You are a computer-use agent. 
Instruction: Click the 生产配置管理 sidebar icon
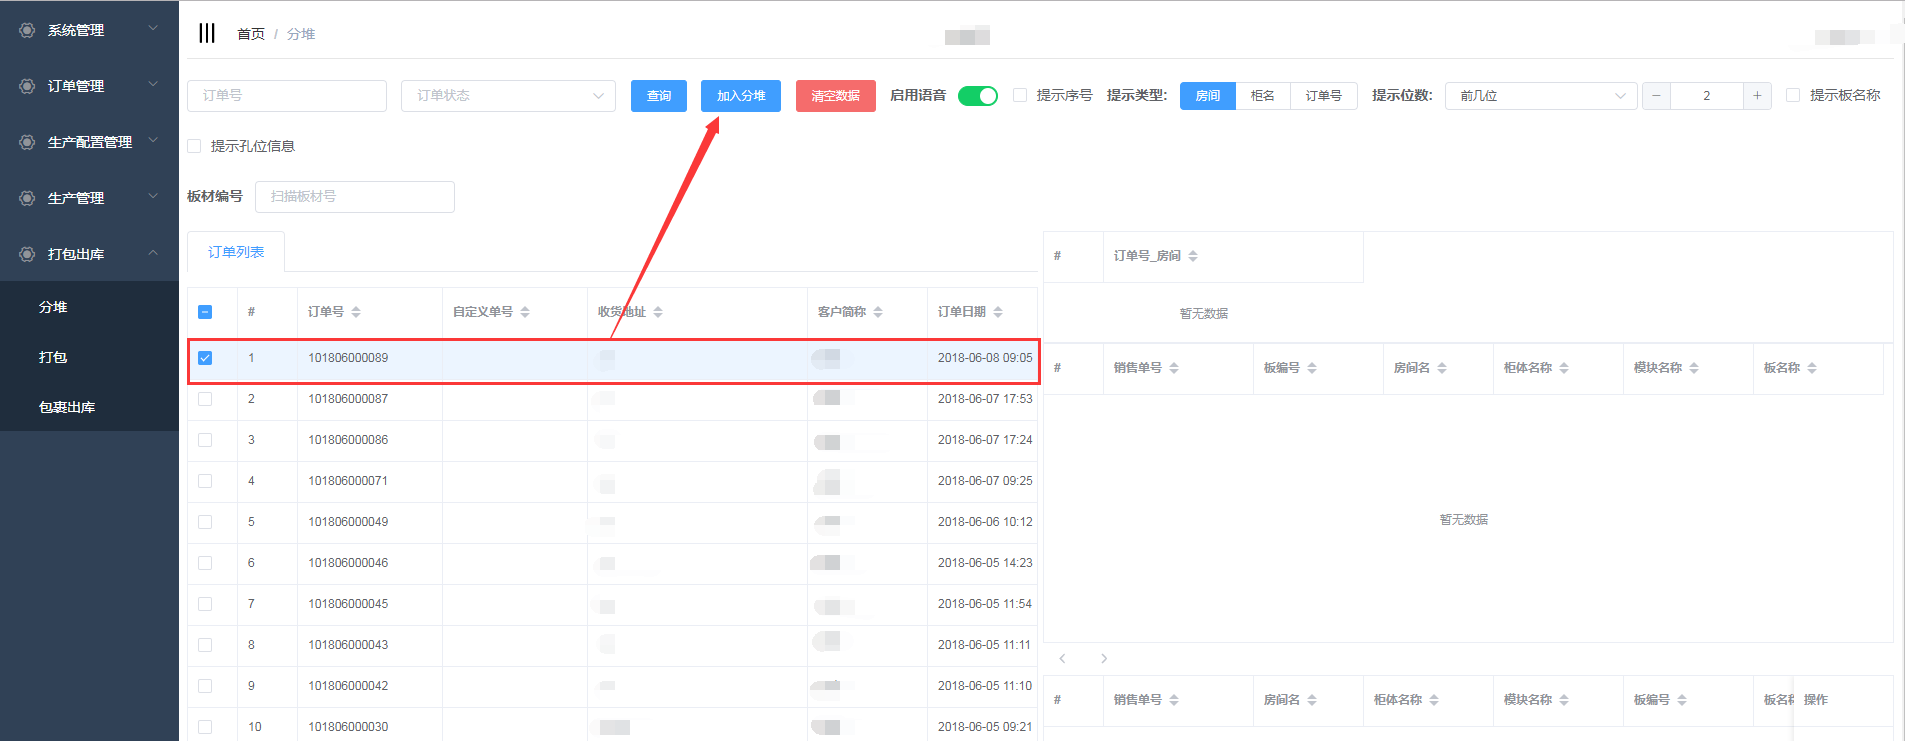click(27, 142)
